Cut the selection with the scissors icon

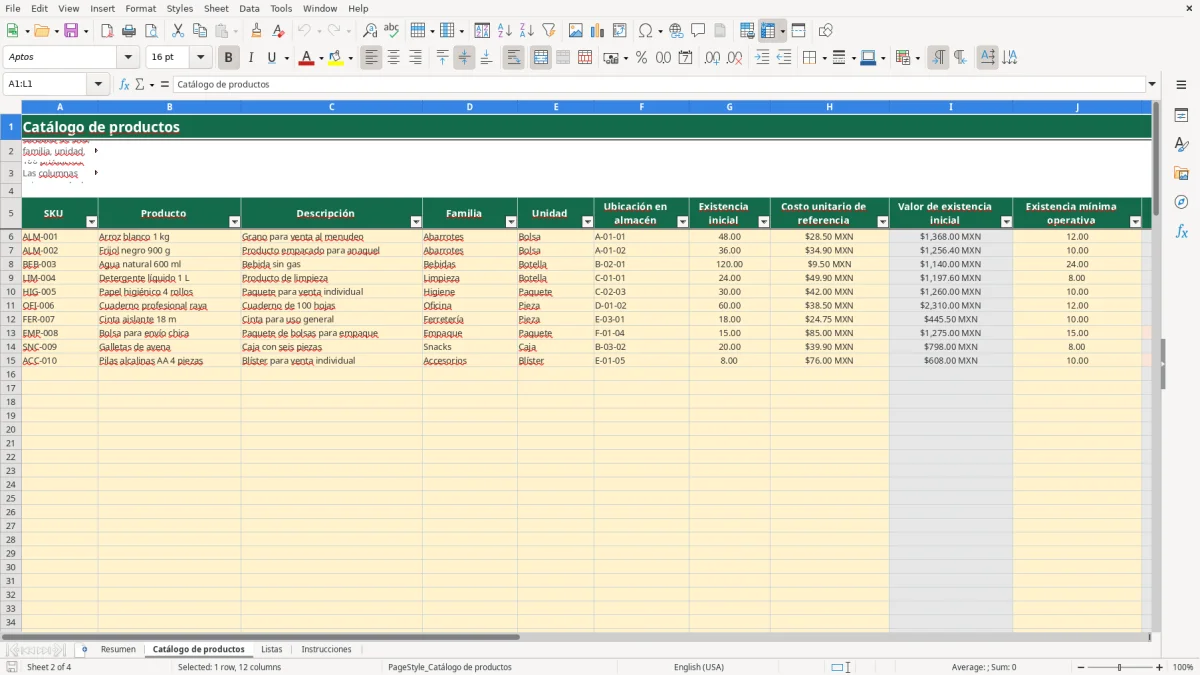click(x=178, y=31)
